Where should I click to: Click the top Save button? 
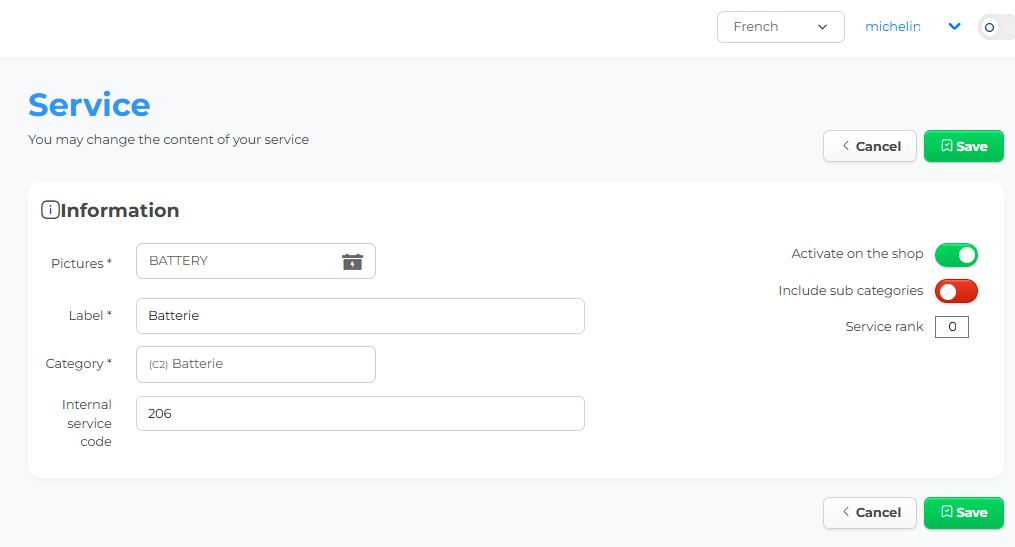coord(964,146)
